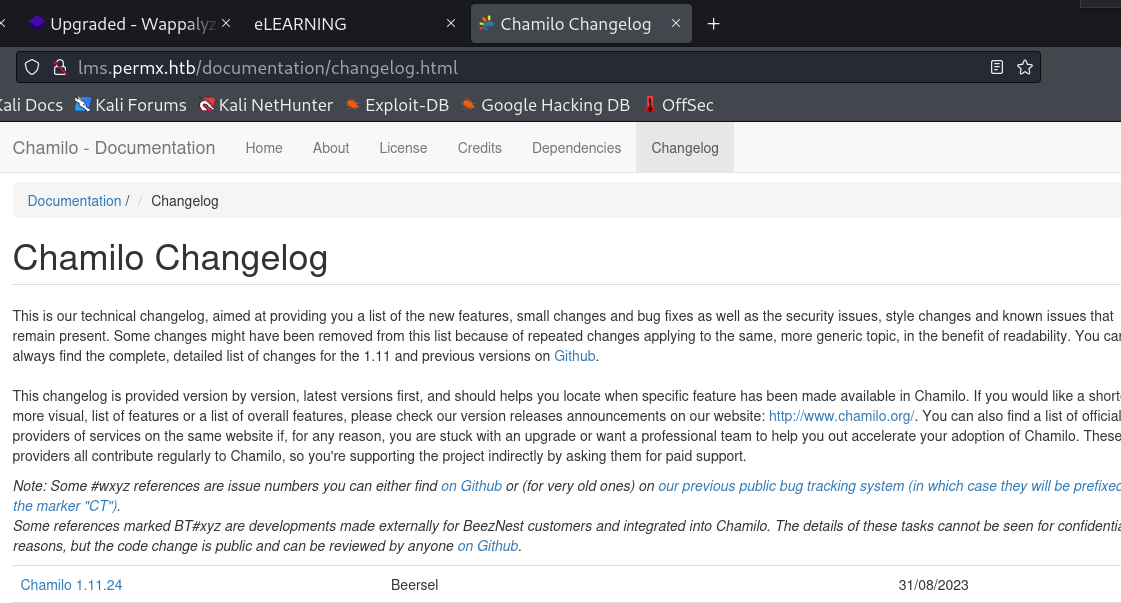Open the Credits navbar item
1121x603 pixels.
(480, 148)
